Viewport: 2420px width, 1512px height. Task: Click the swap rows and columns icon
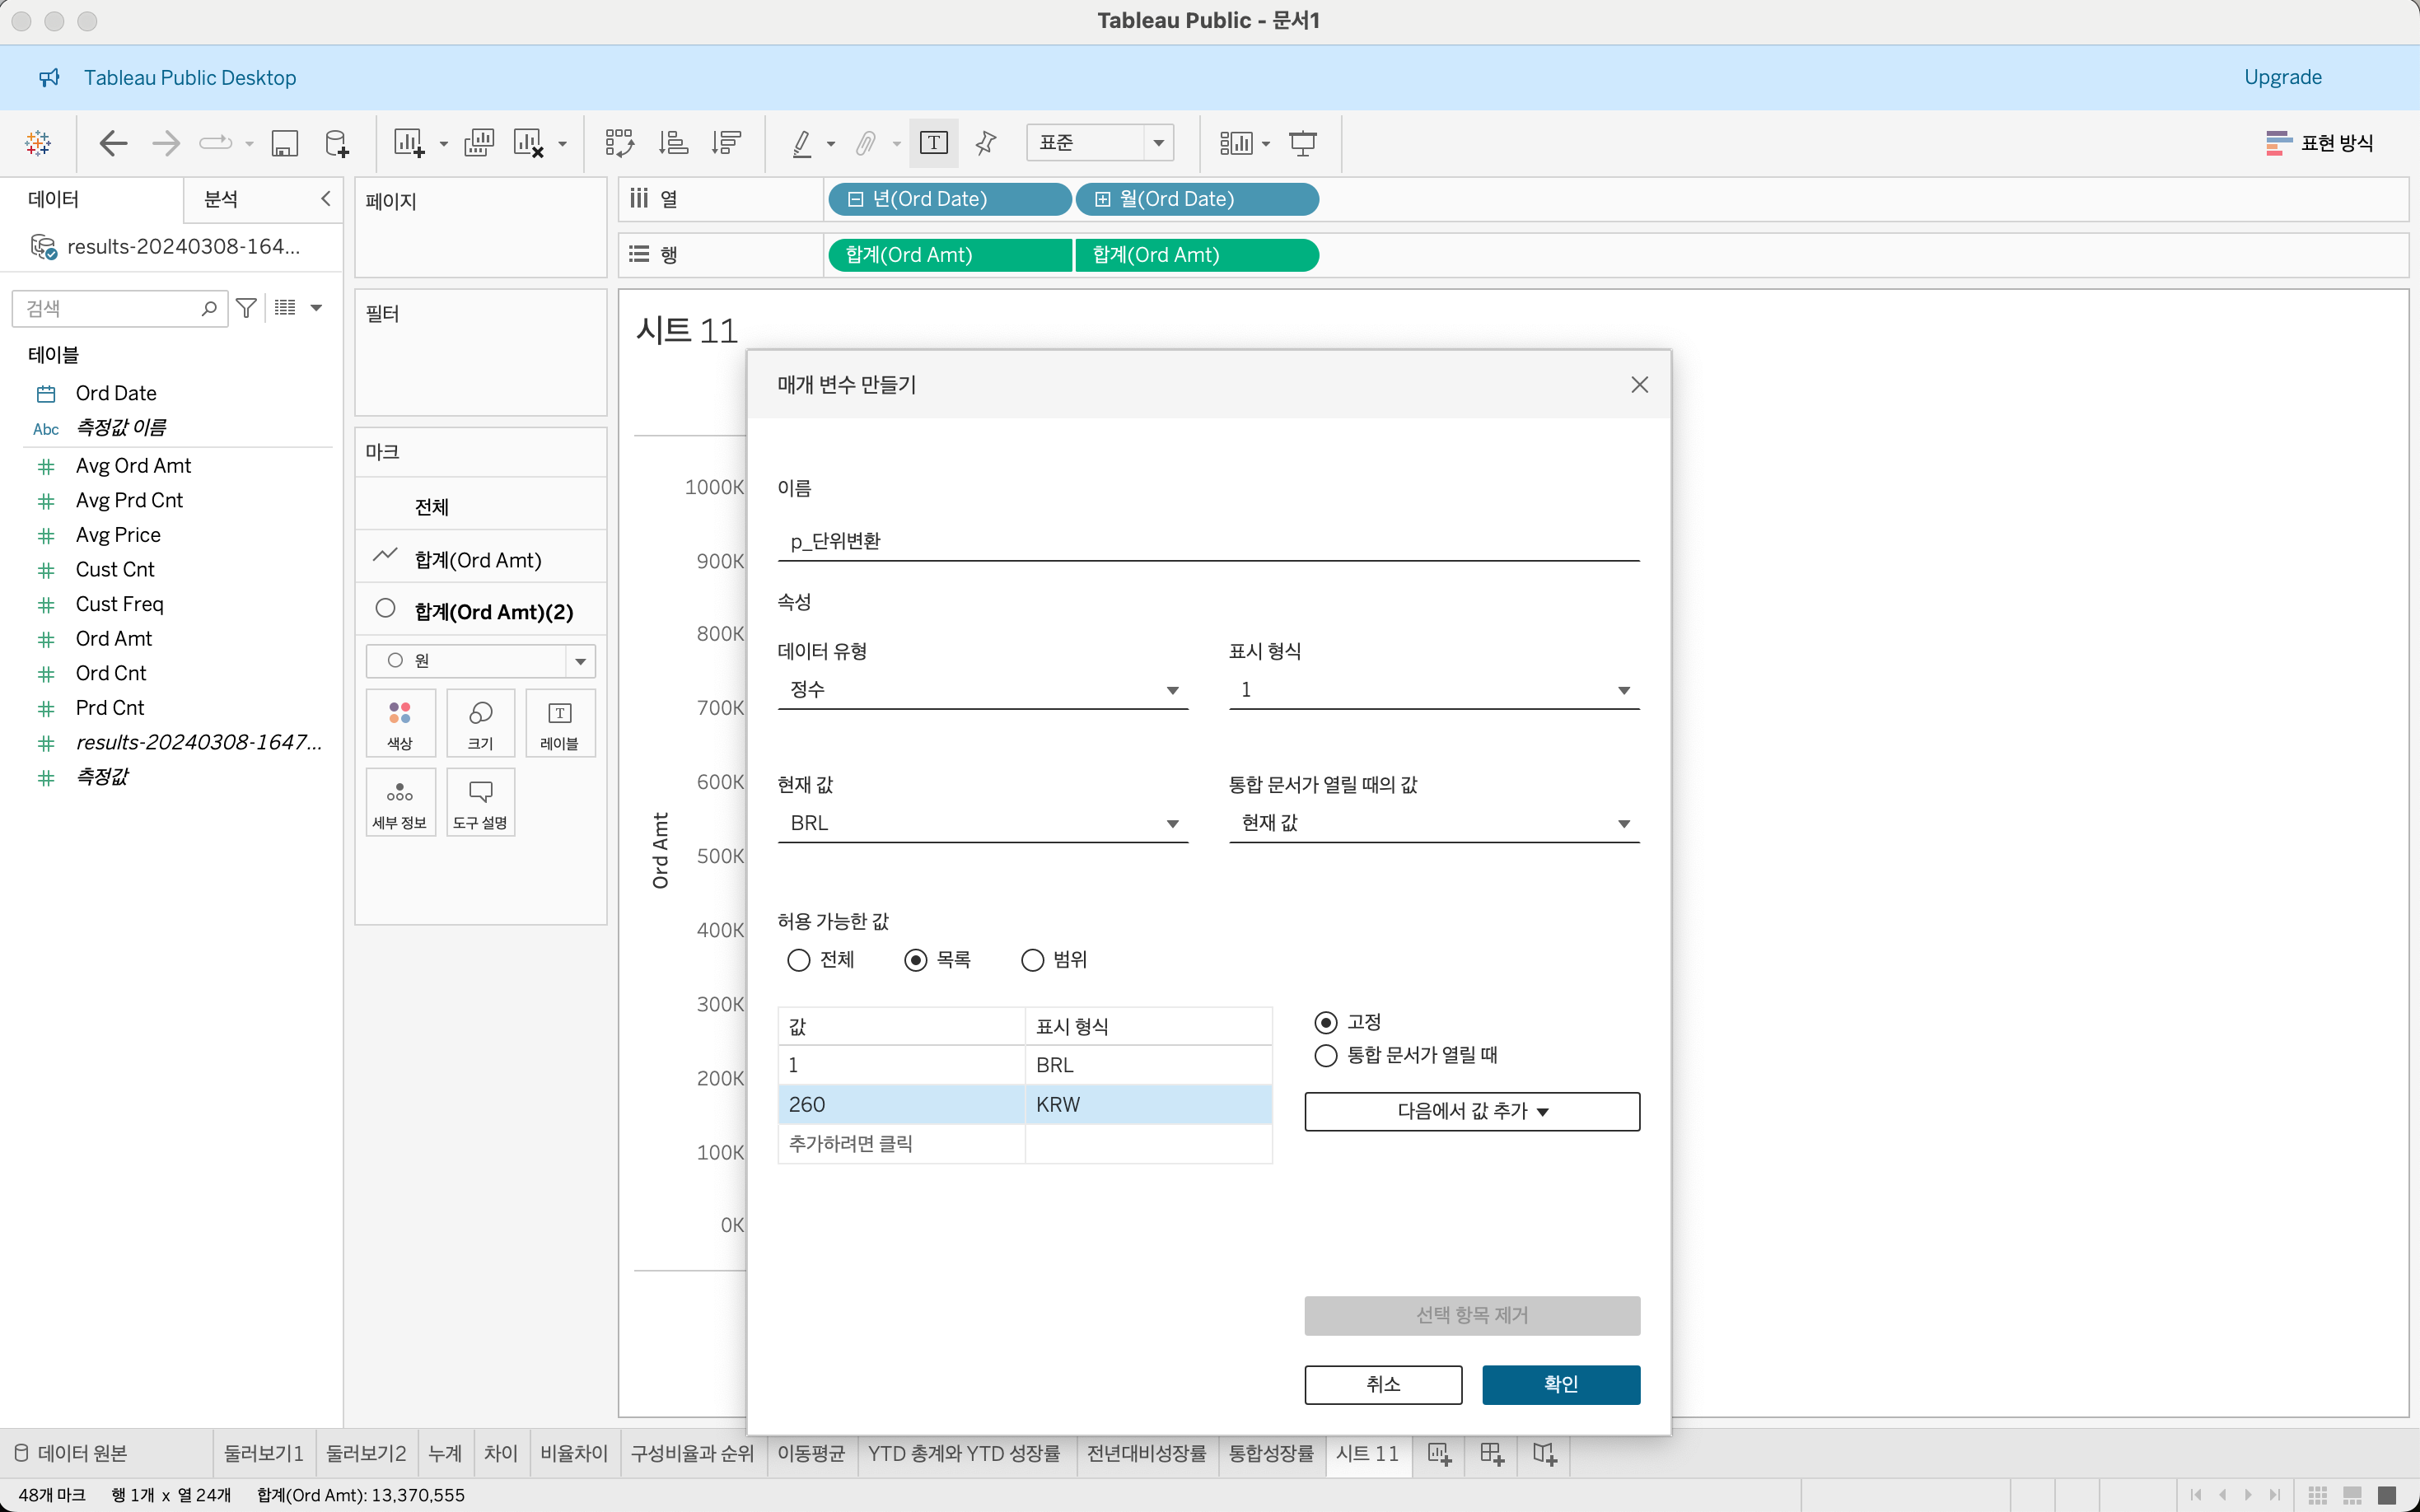(x=619, y=143)
